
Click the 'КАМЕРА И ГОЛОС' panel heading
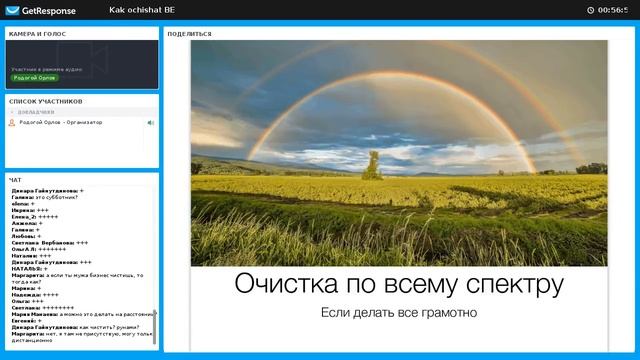37,34
